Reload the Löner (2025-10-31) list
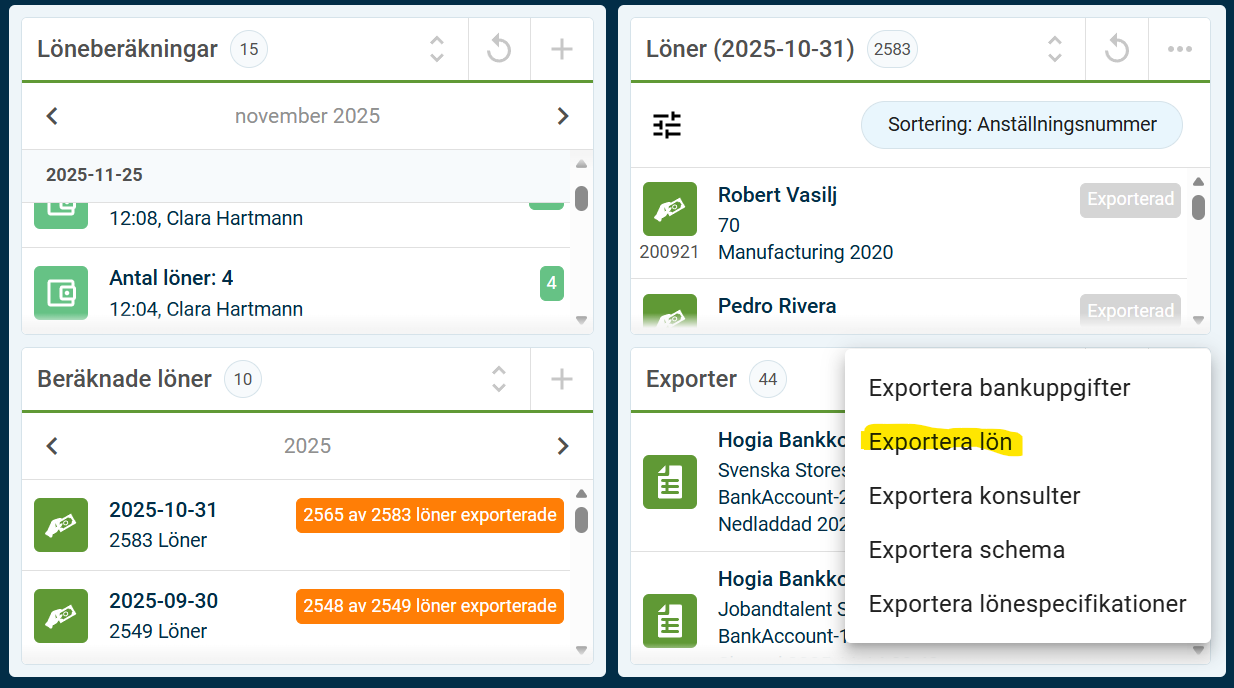The width and height of the screenshot is (1234, 688). [1117, 49]
